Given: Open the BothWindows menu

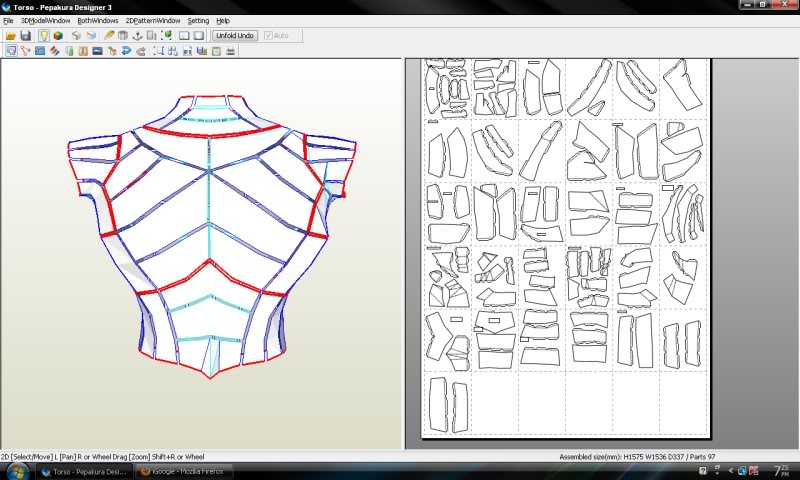Looking at the screenshot, I should tap(98, 21).
